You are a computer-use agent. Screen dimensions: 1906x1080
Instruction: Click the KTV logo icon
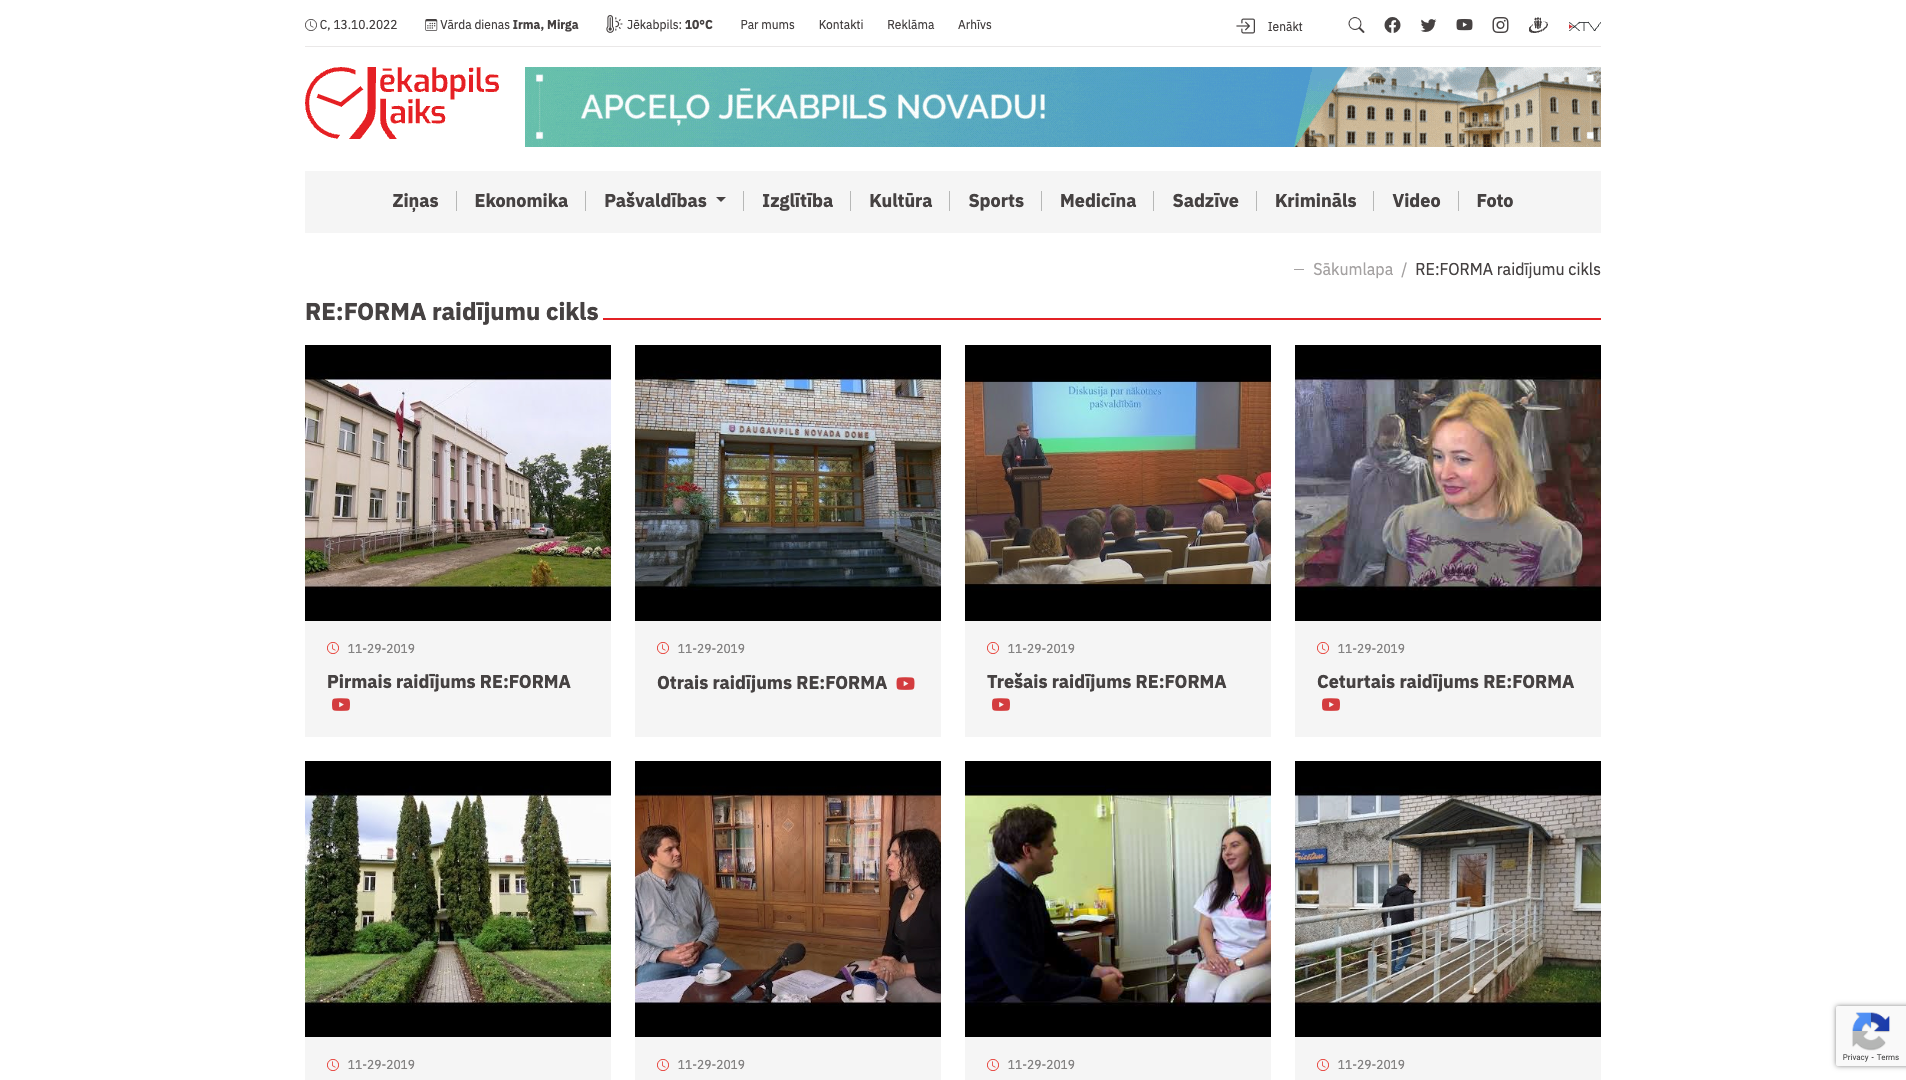[1584, 26]
